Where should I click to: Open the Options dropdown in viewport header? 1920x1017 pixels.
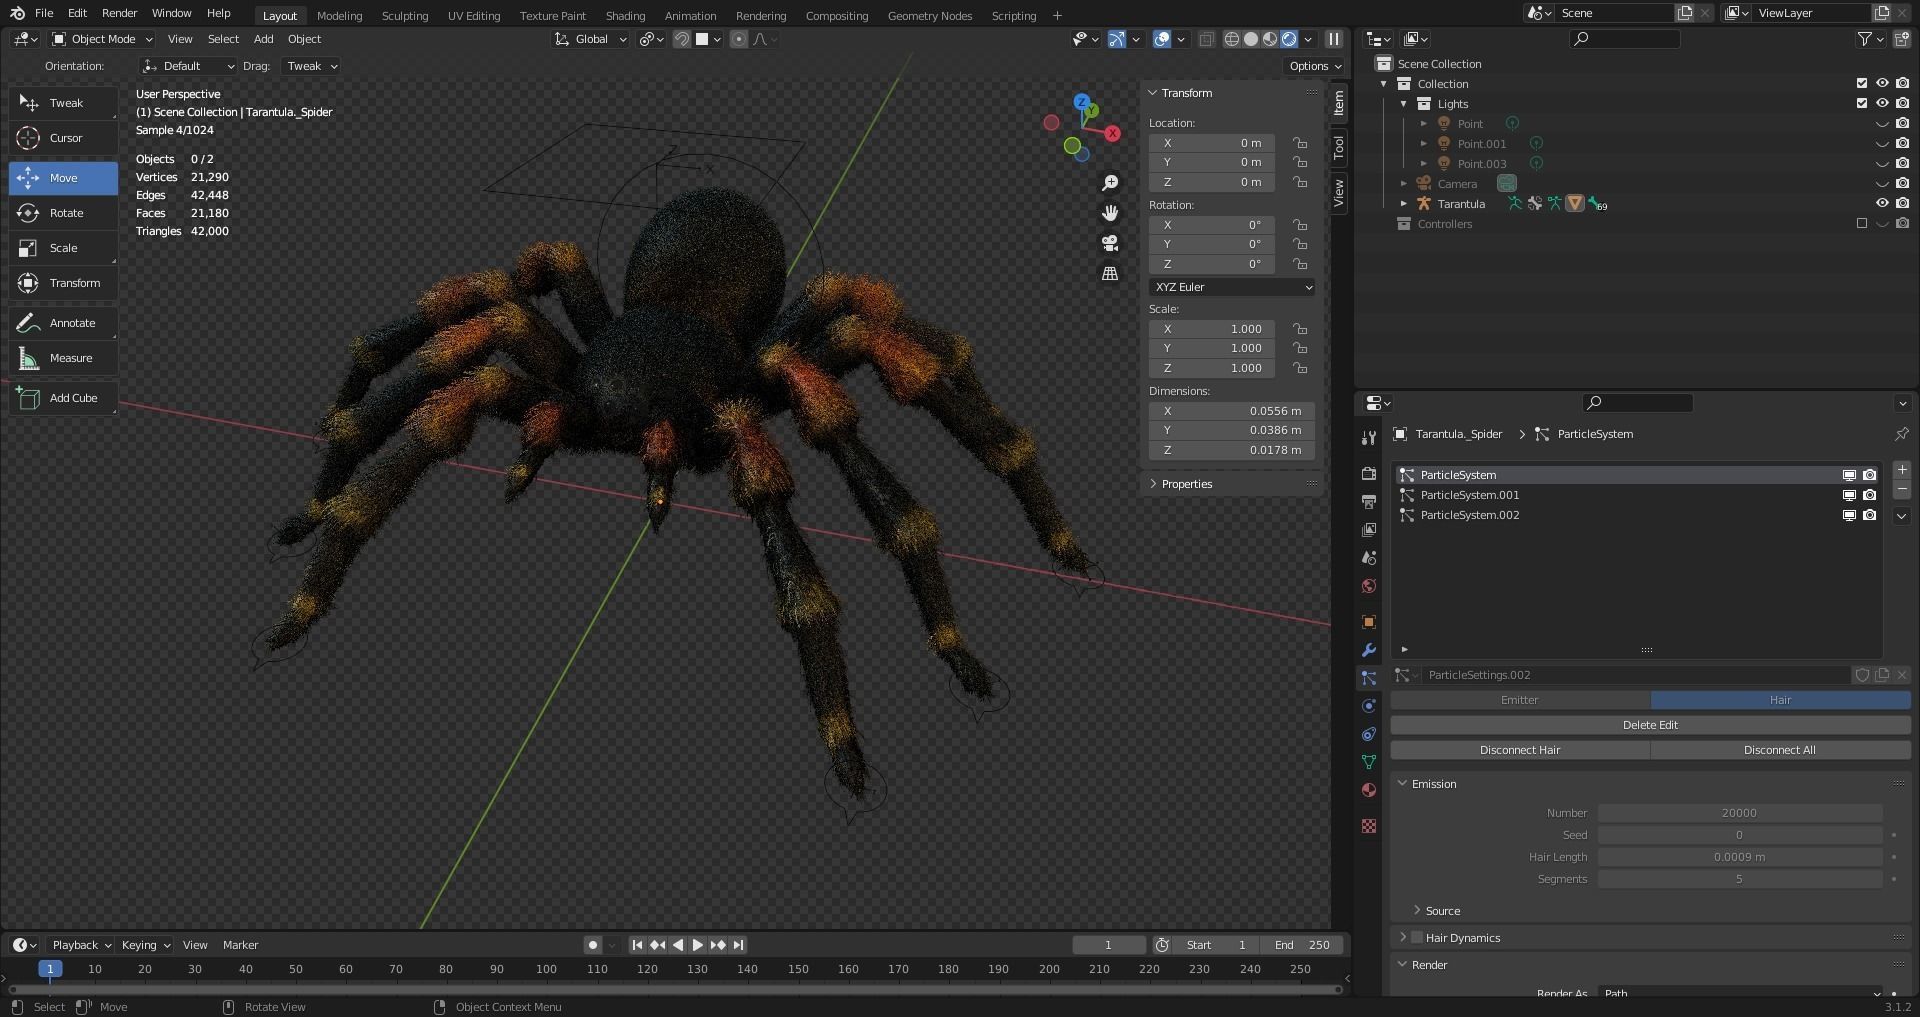pos(1315,66)
